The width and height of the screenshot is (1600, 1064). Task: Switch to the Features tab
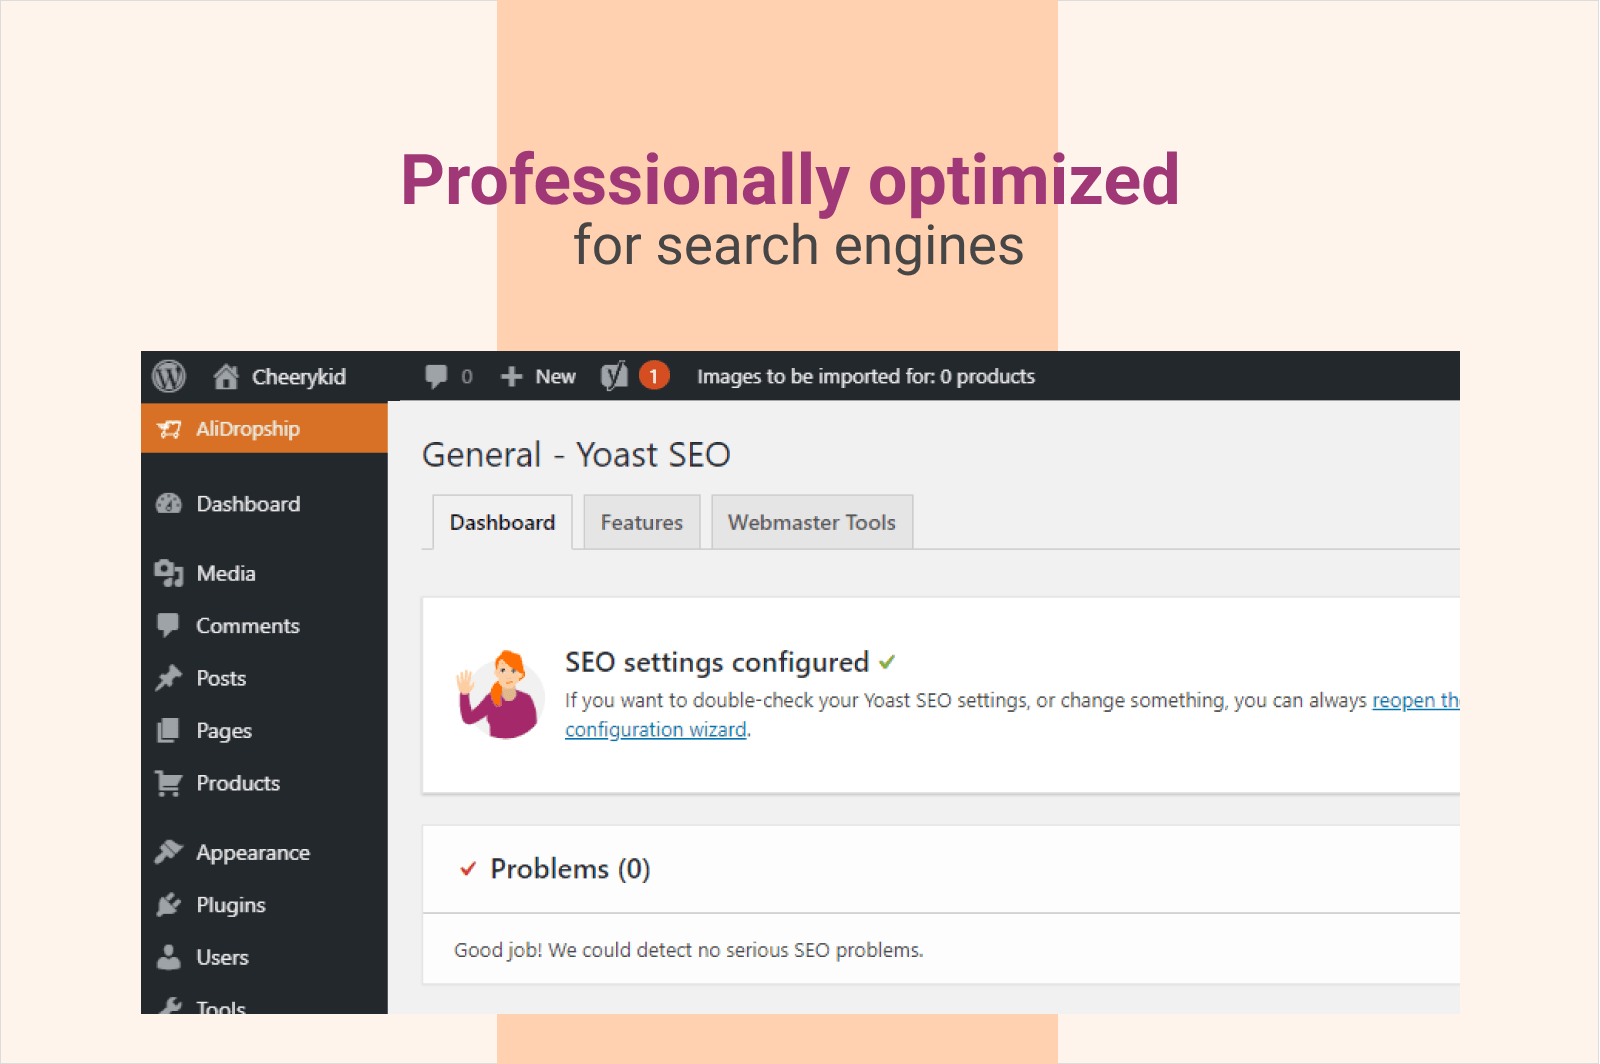point(641,522)
